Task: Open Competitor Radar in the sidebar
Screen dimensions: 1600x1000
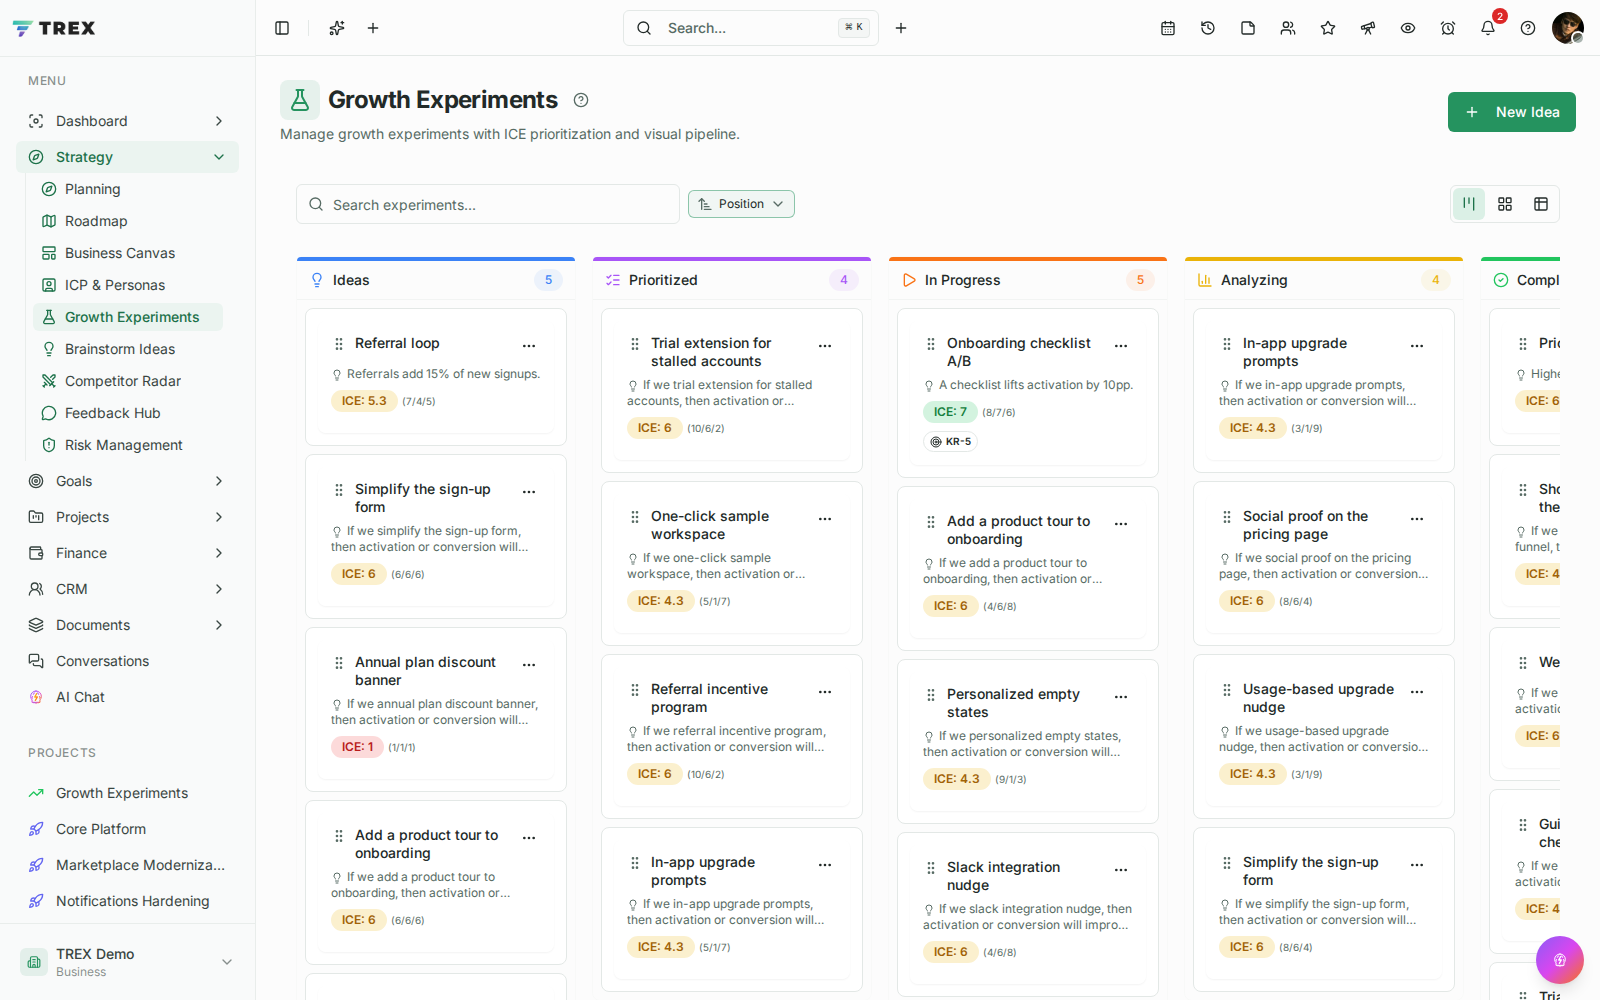Action: point(128,381)
